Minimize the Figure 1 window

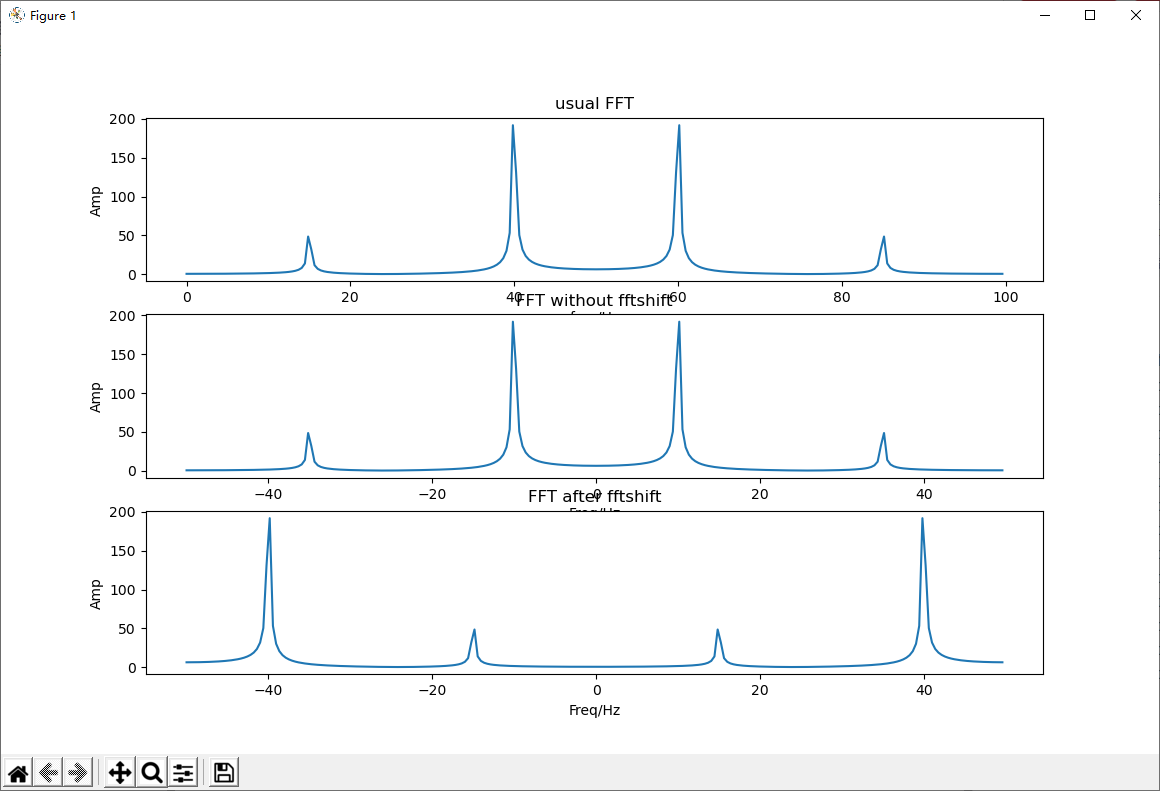(x=1045, y=15)
